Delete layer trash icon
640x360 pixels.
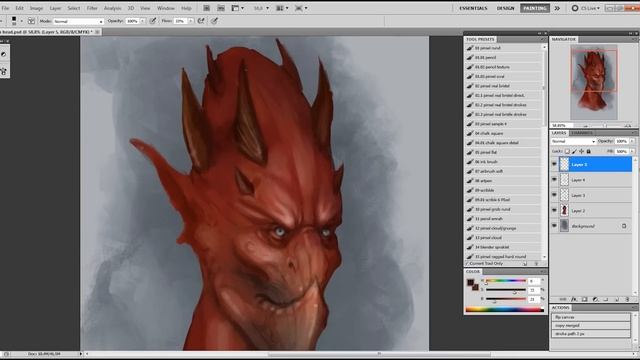[627, 300]
